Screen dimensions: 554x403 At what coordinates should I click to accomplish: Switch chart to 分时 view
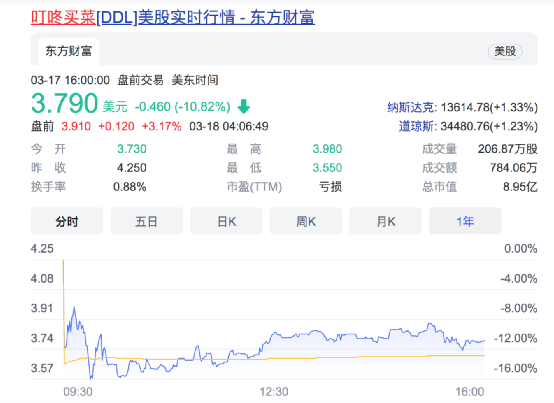point(67,221)
